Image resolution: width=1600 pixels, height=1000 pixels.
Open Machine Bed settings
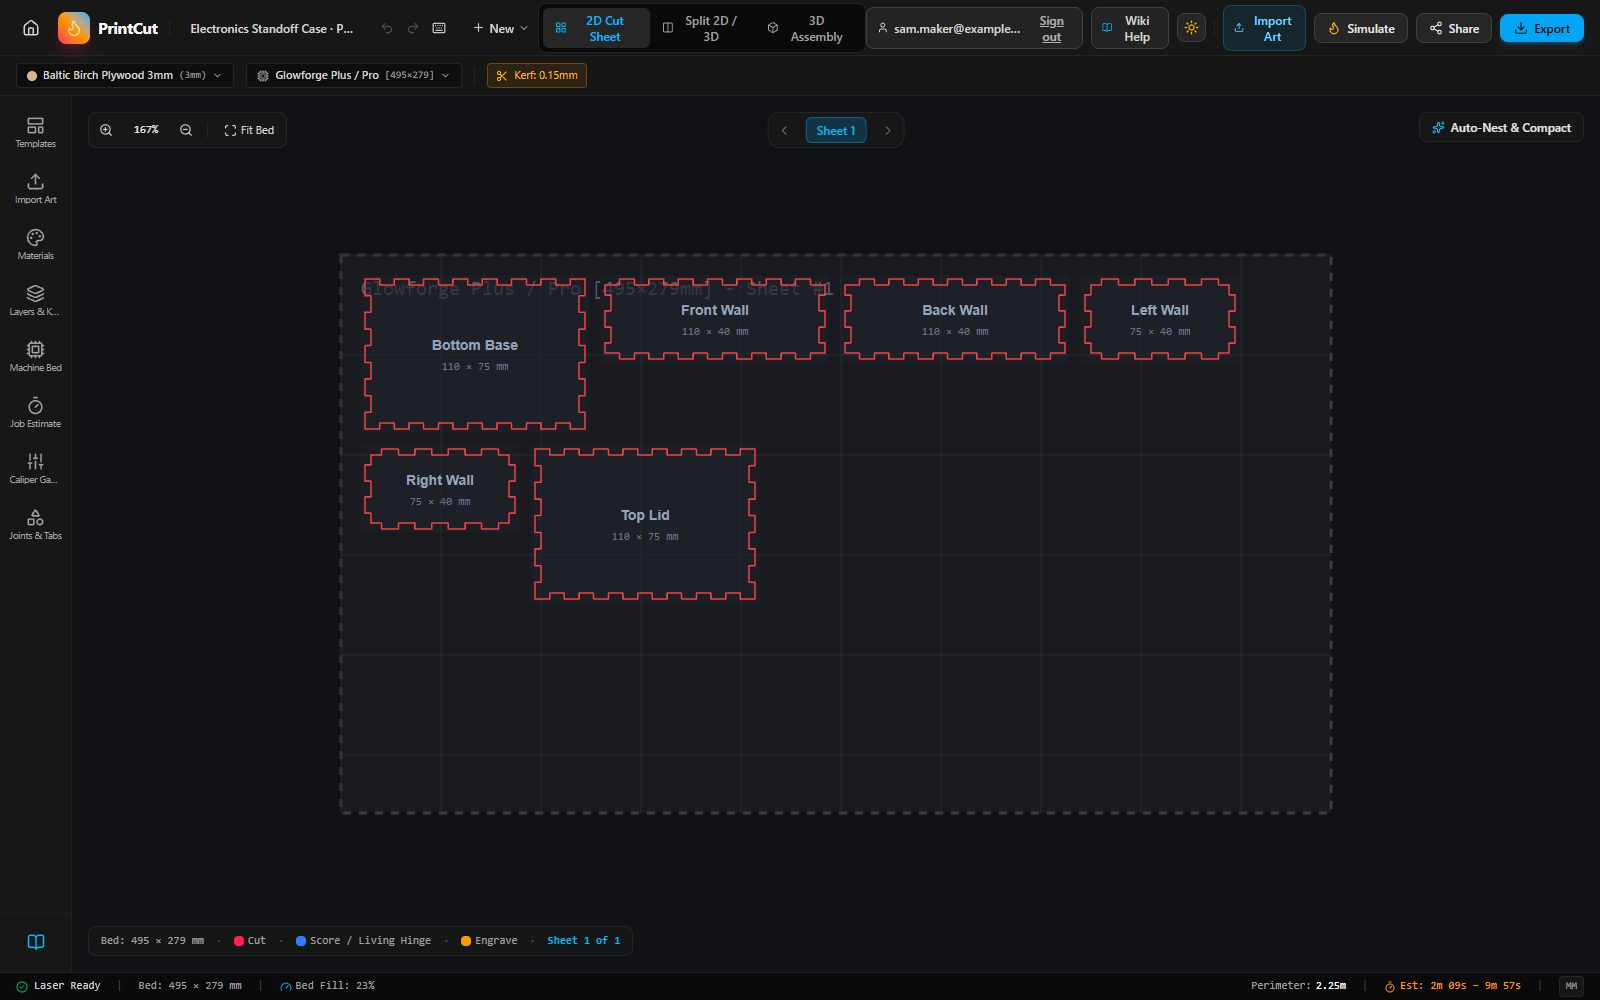[35, 356]
